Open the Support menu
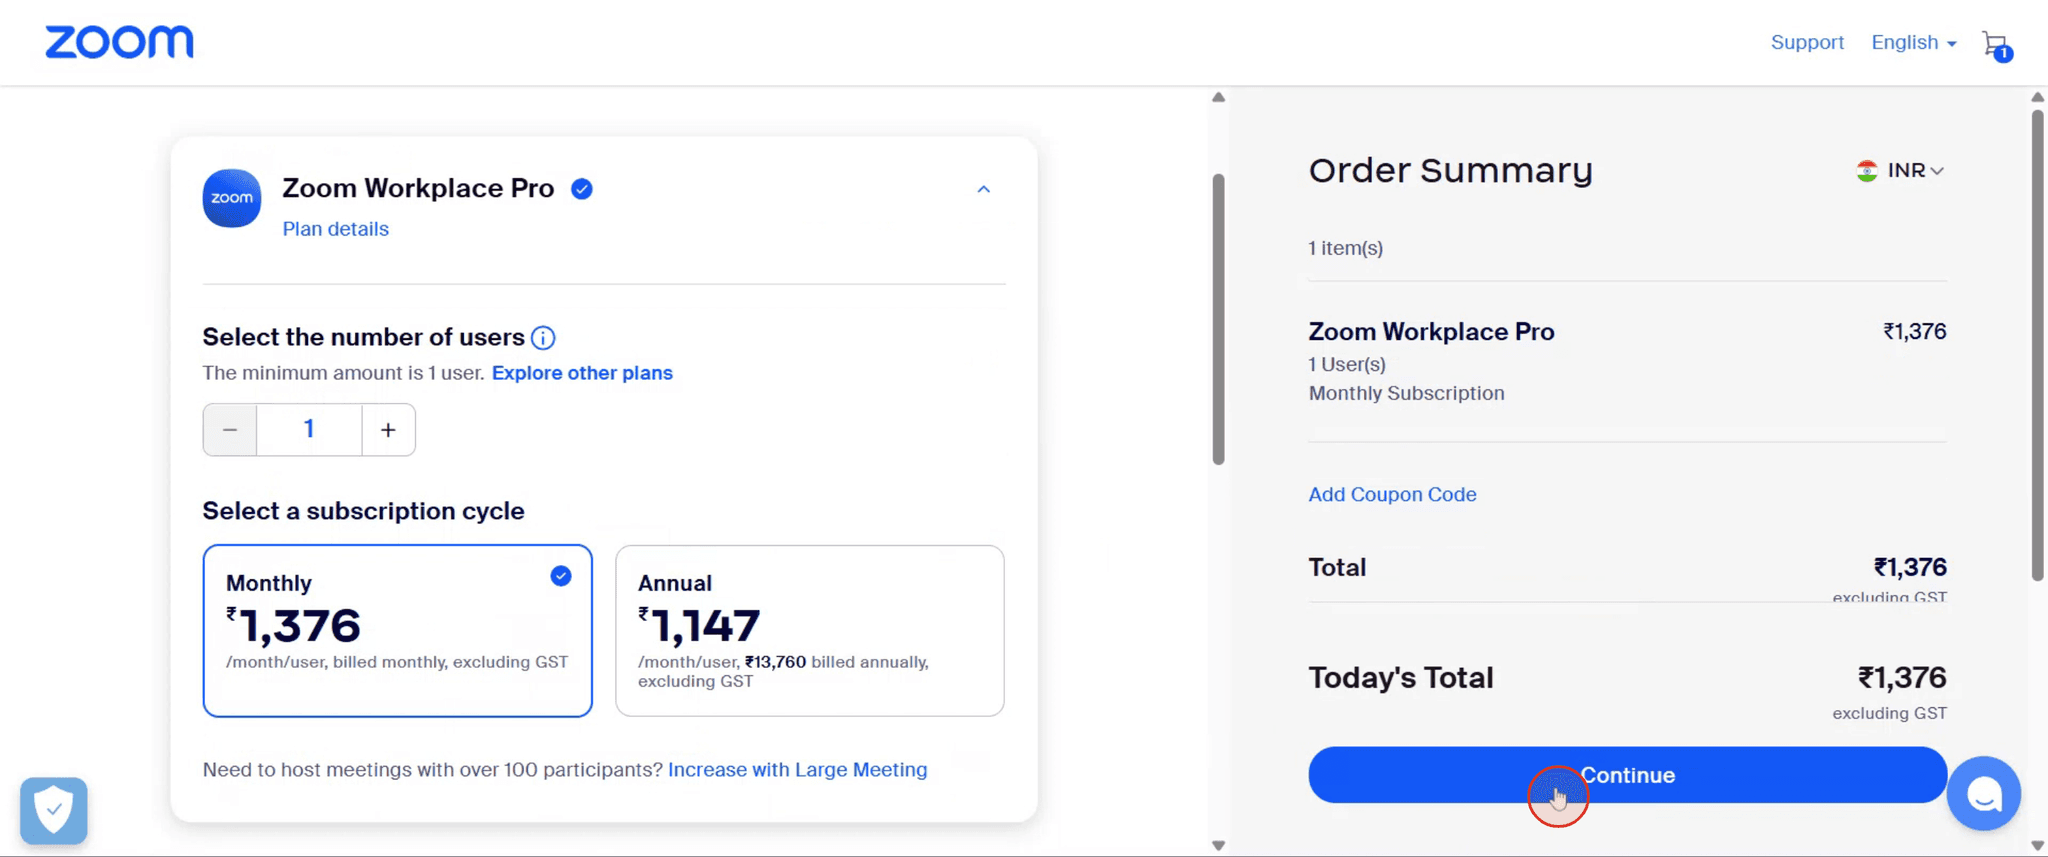The width and height of the screenshot is (2048, 857). pos(1807,42)
